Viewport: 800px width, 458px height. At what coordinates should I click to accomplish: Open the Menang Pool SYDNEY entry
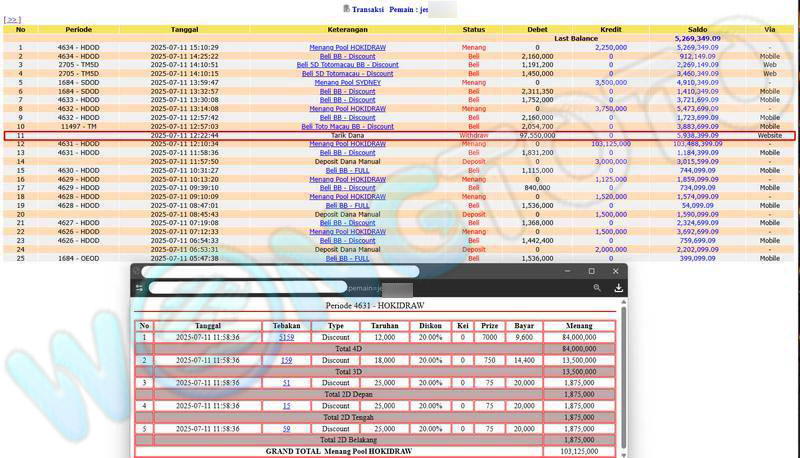[x=347, y=82]
